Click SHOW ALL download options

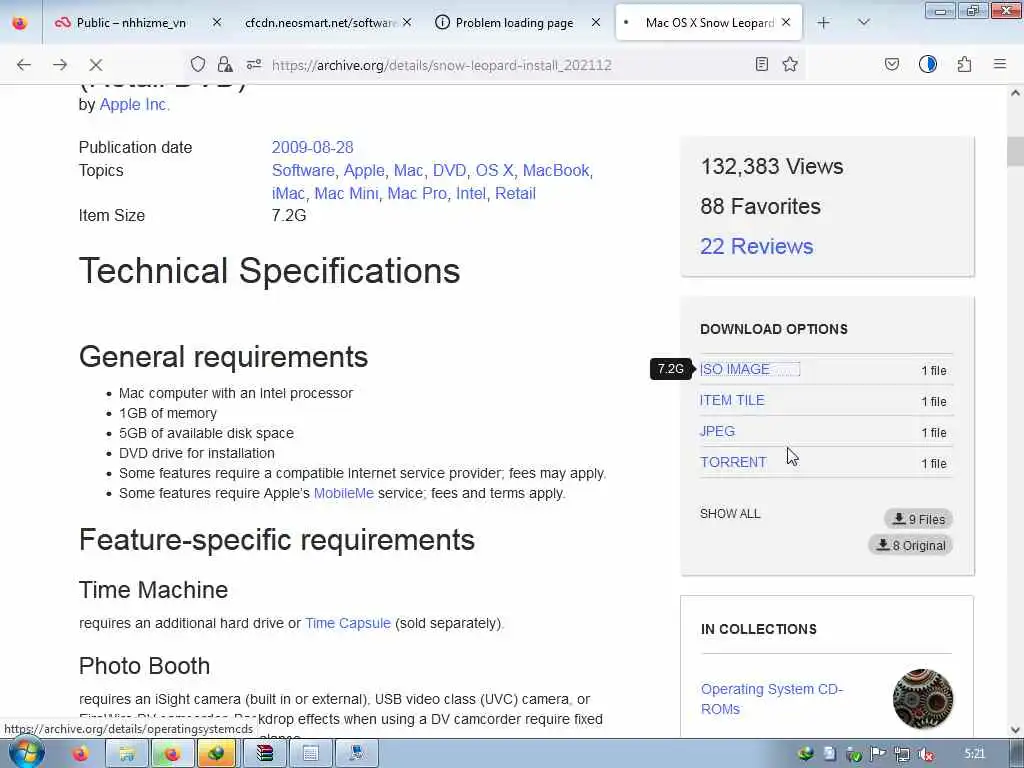730,514
